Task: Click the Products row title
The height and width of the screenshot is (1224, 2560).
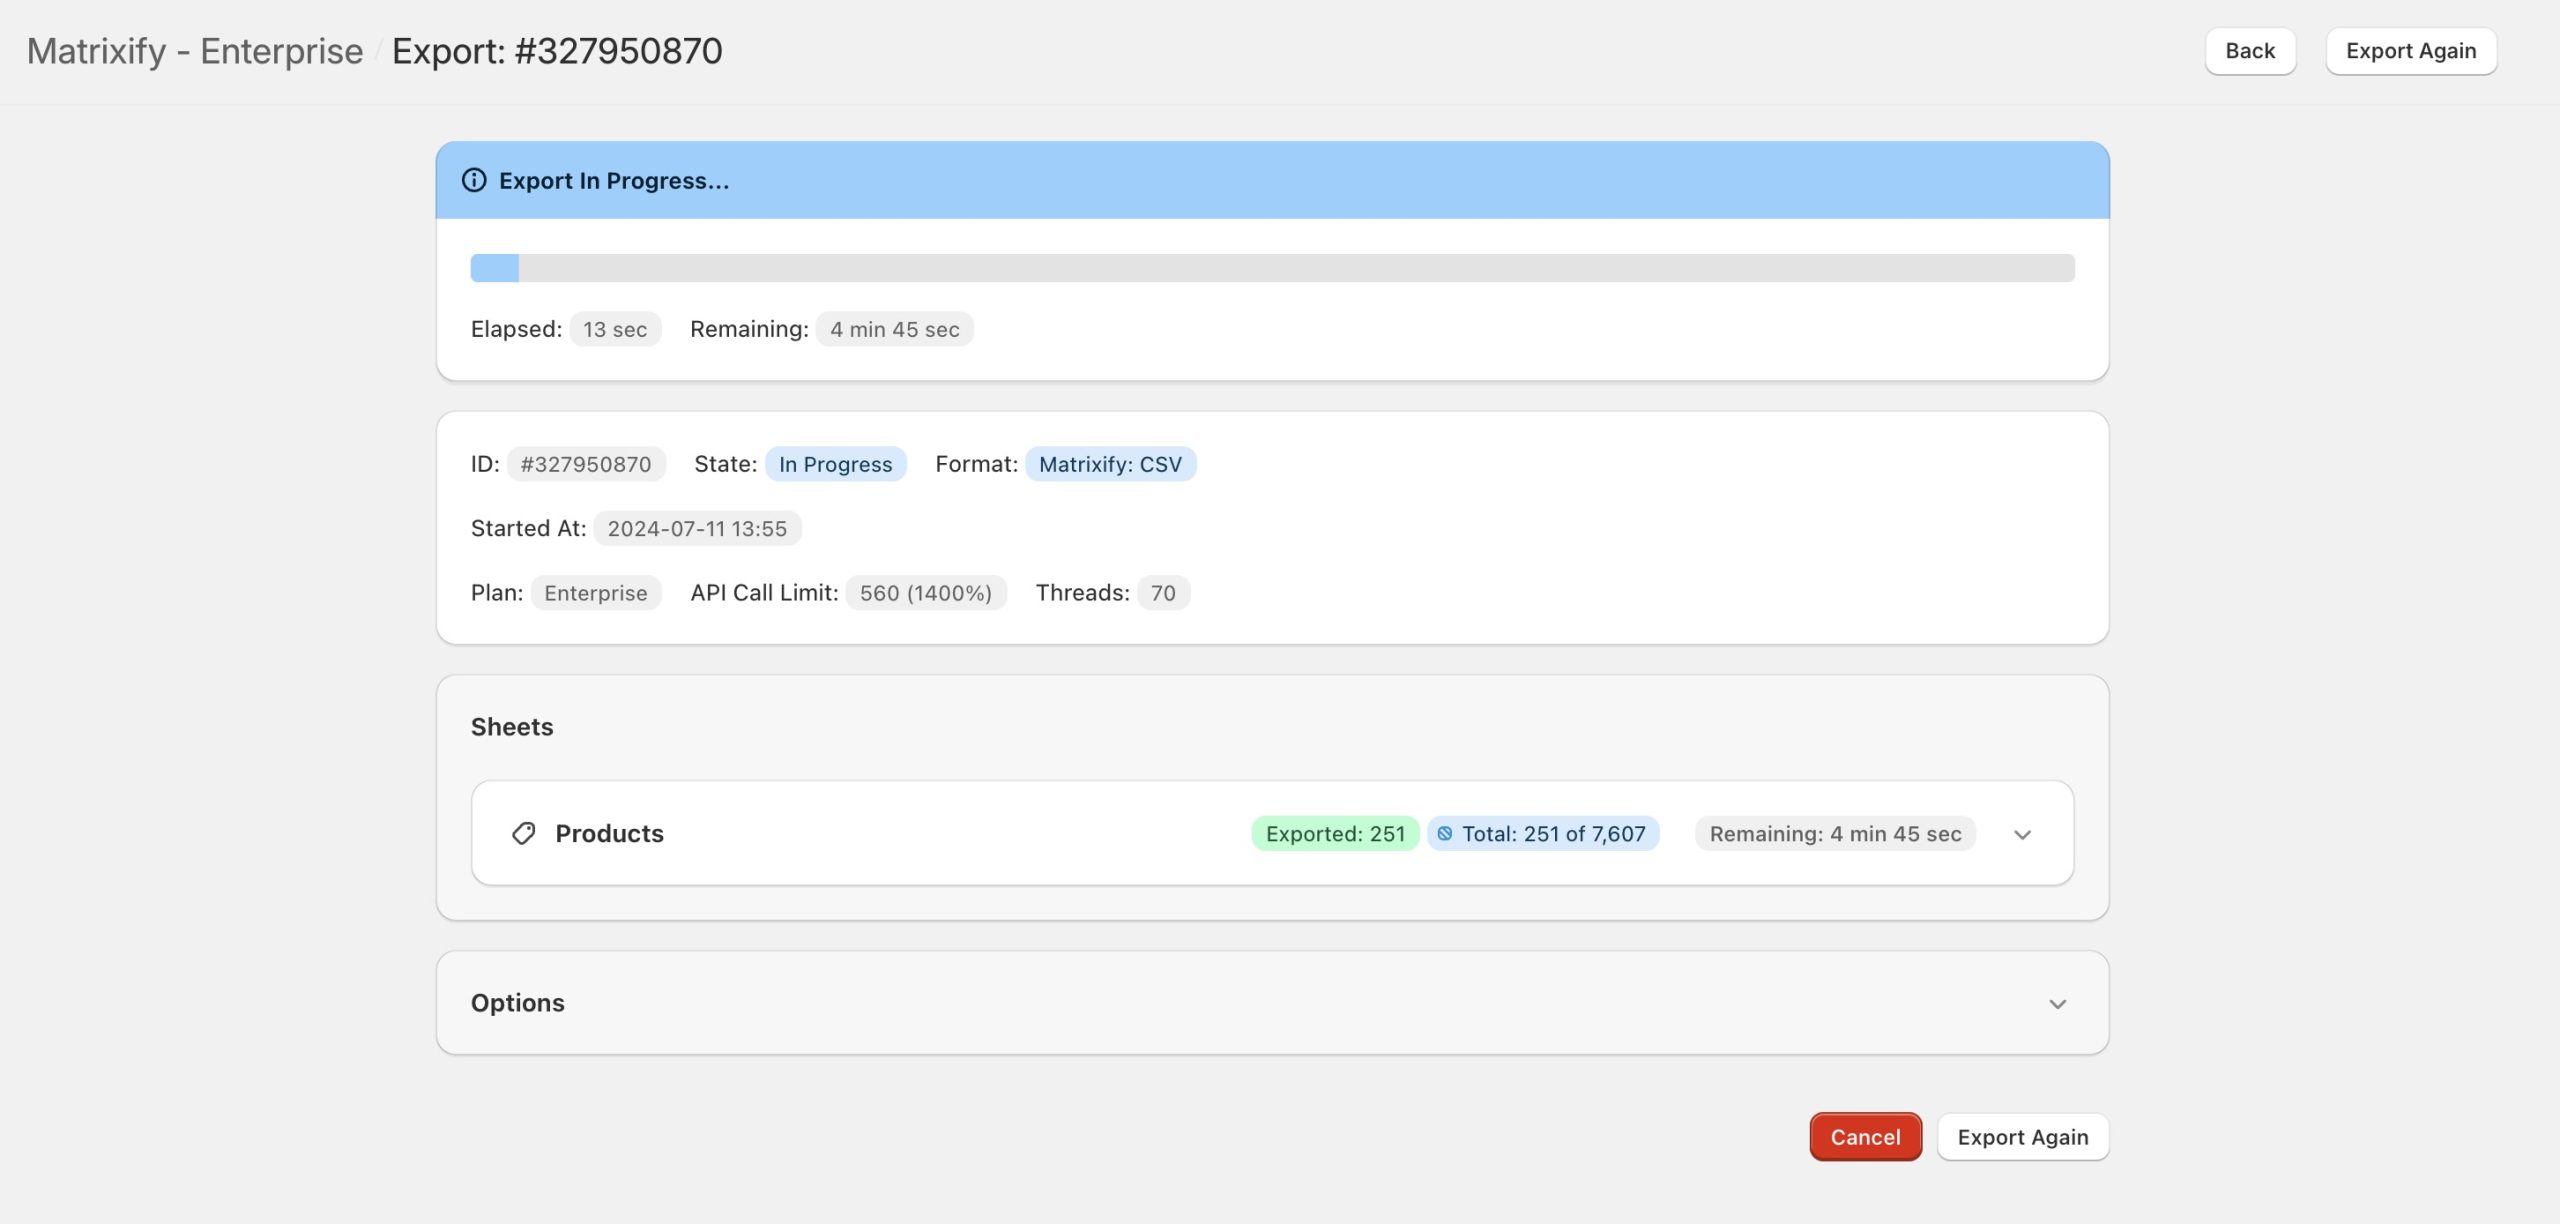Action: [x=609, y=833]
